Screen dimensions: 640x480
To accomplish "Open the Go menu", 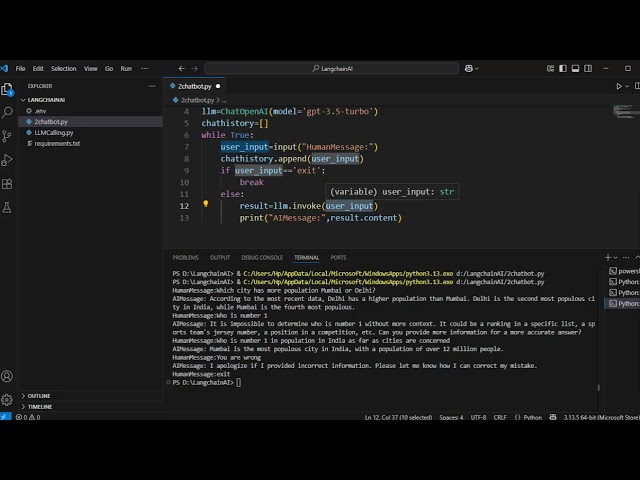I will point(109,69).
